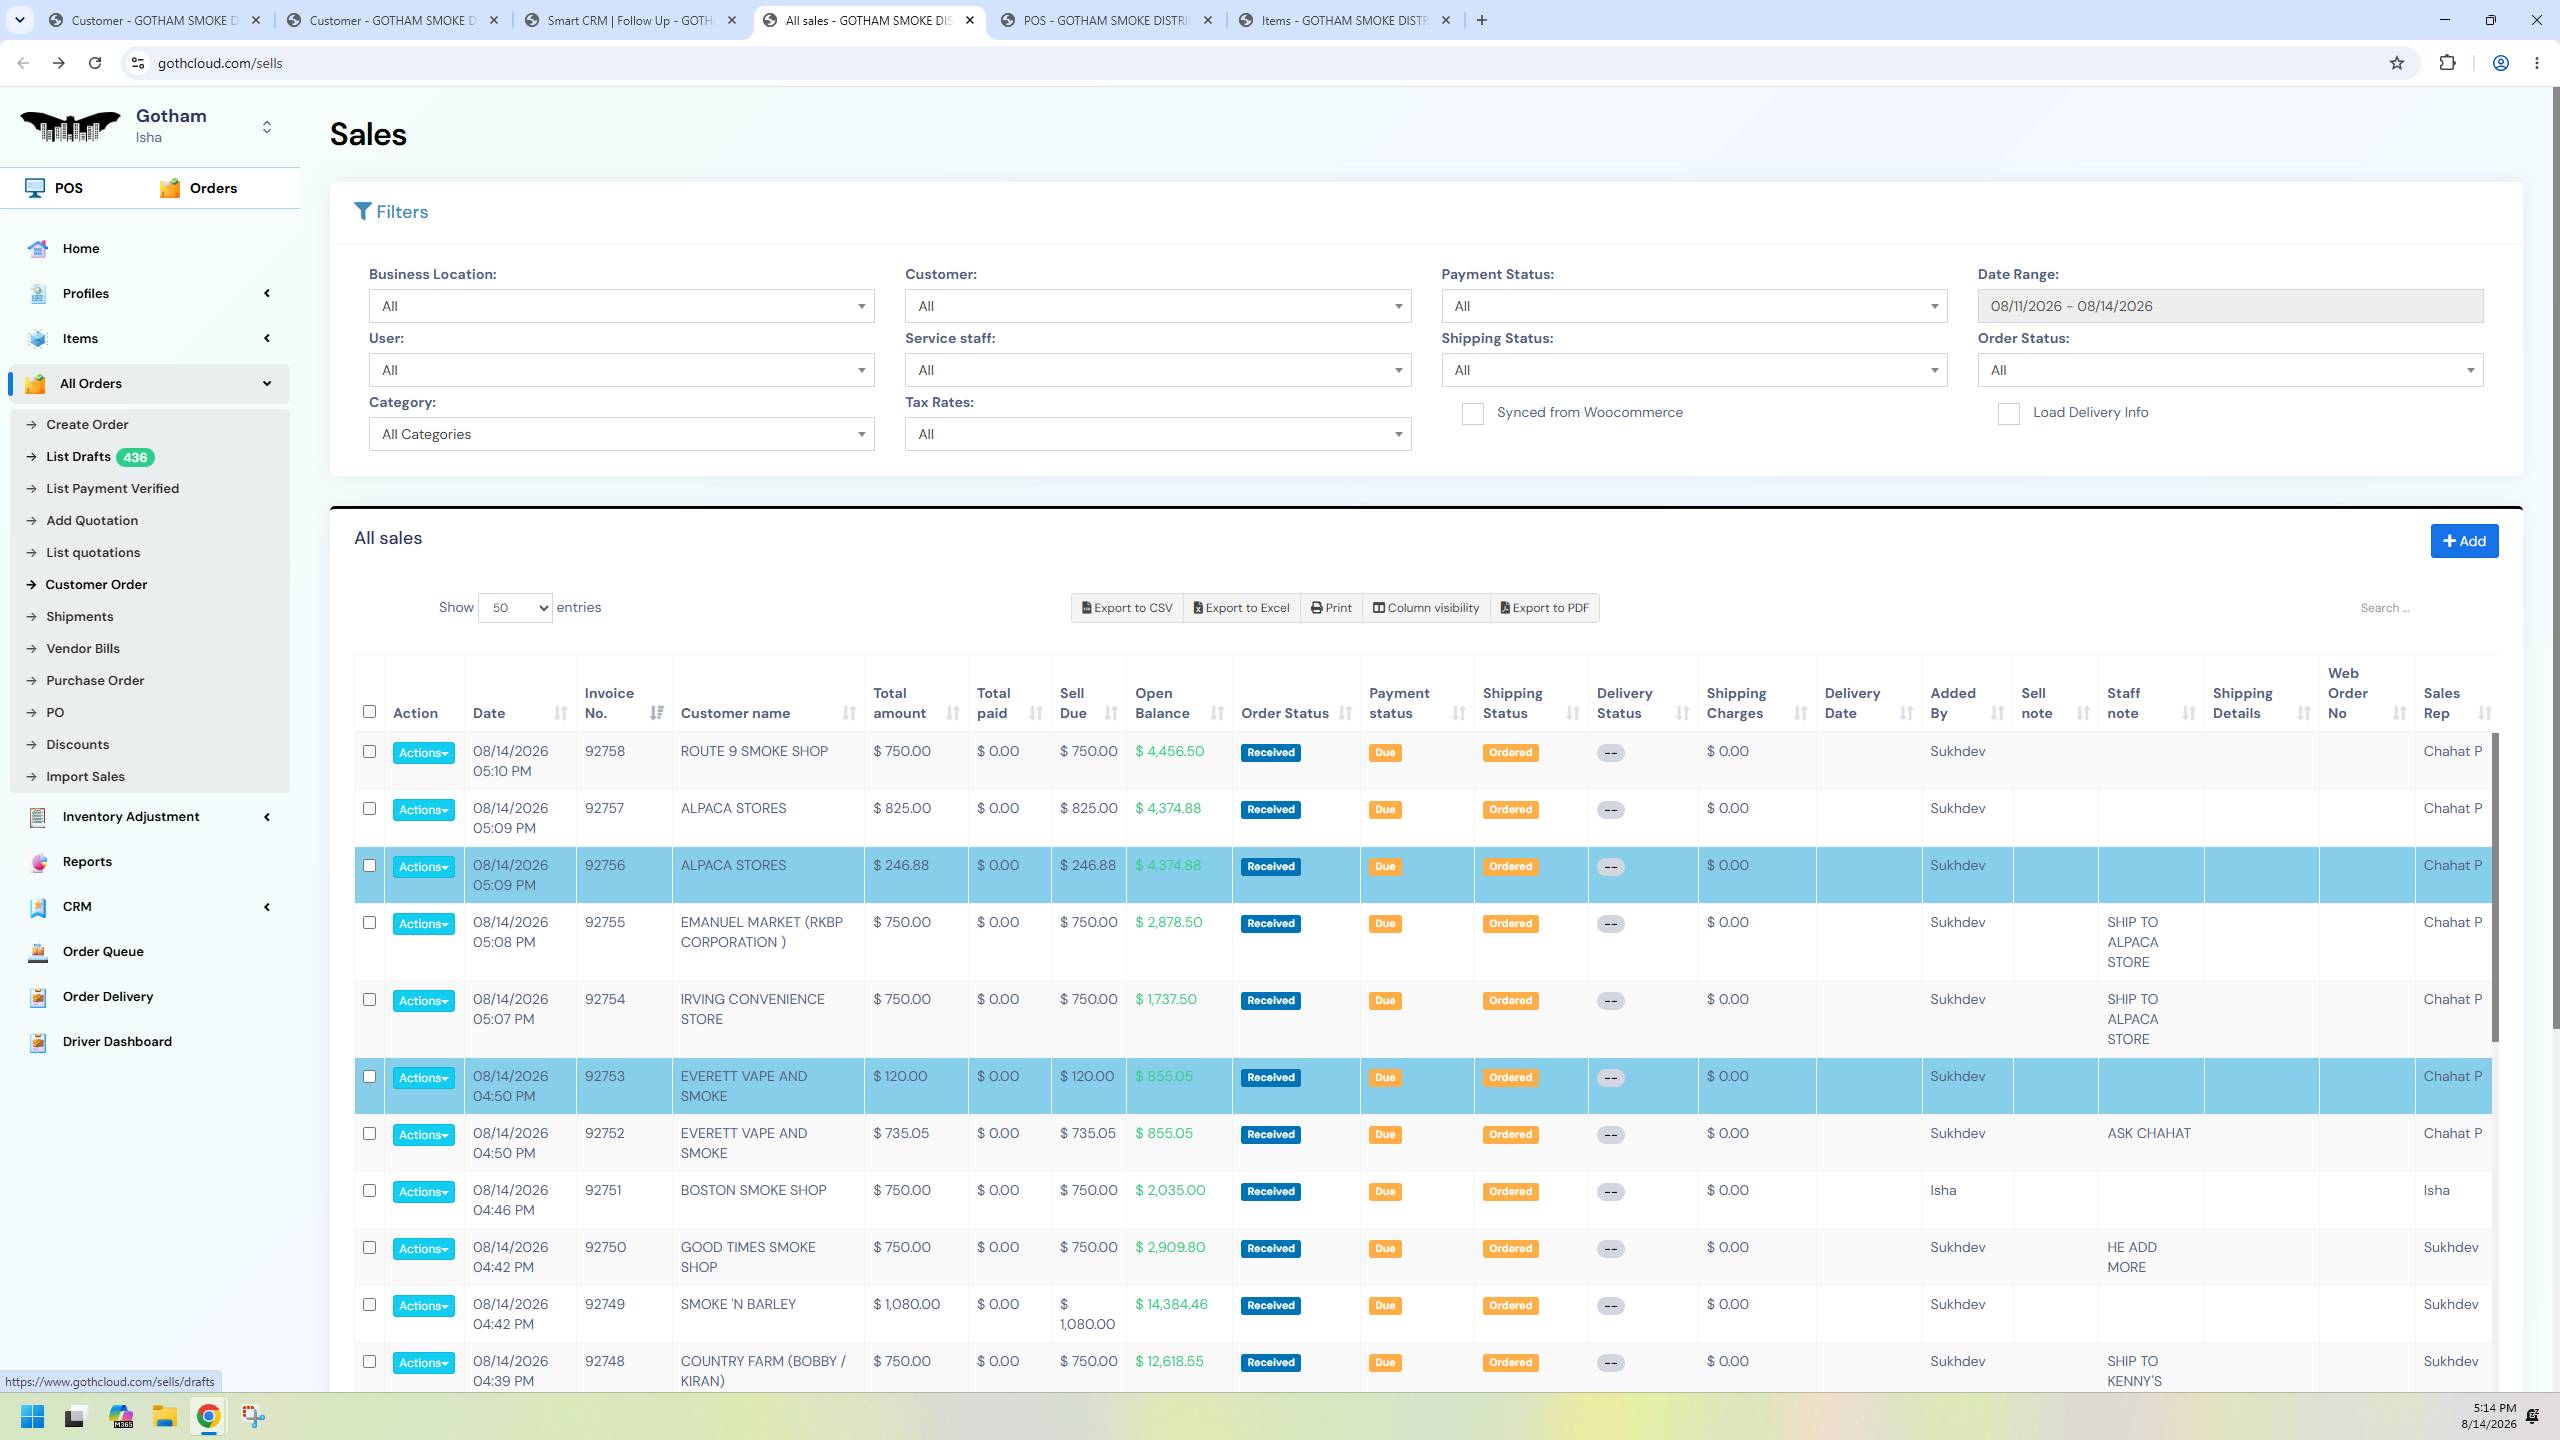Screen dimensions: 2560x1440
Task: Tick the Load Delivery Info checkbox
Action: (x=2008, y=414)
